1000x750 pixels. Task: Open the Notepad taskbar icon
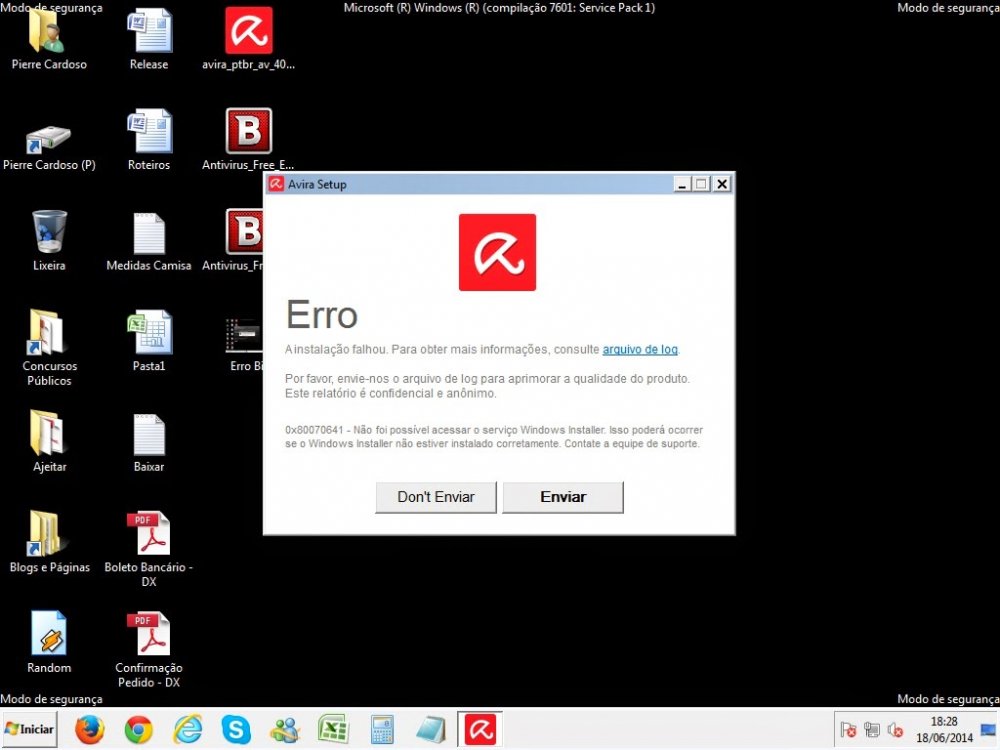431,729
